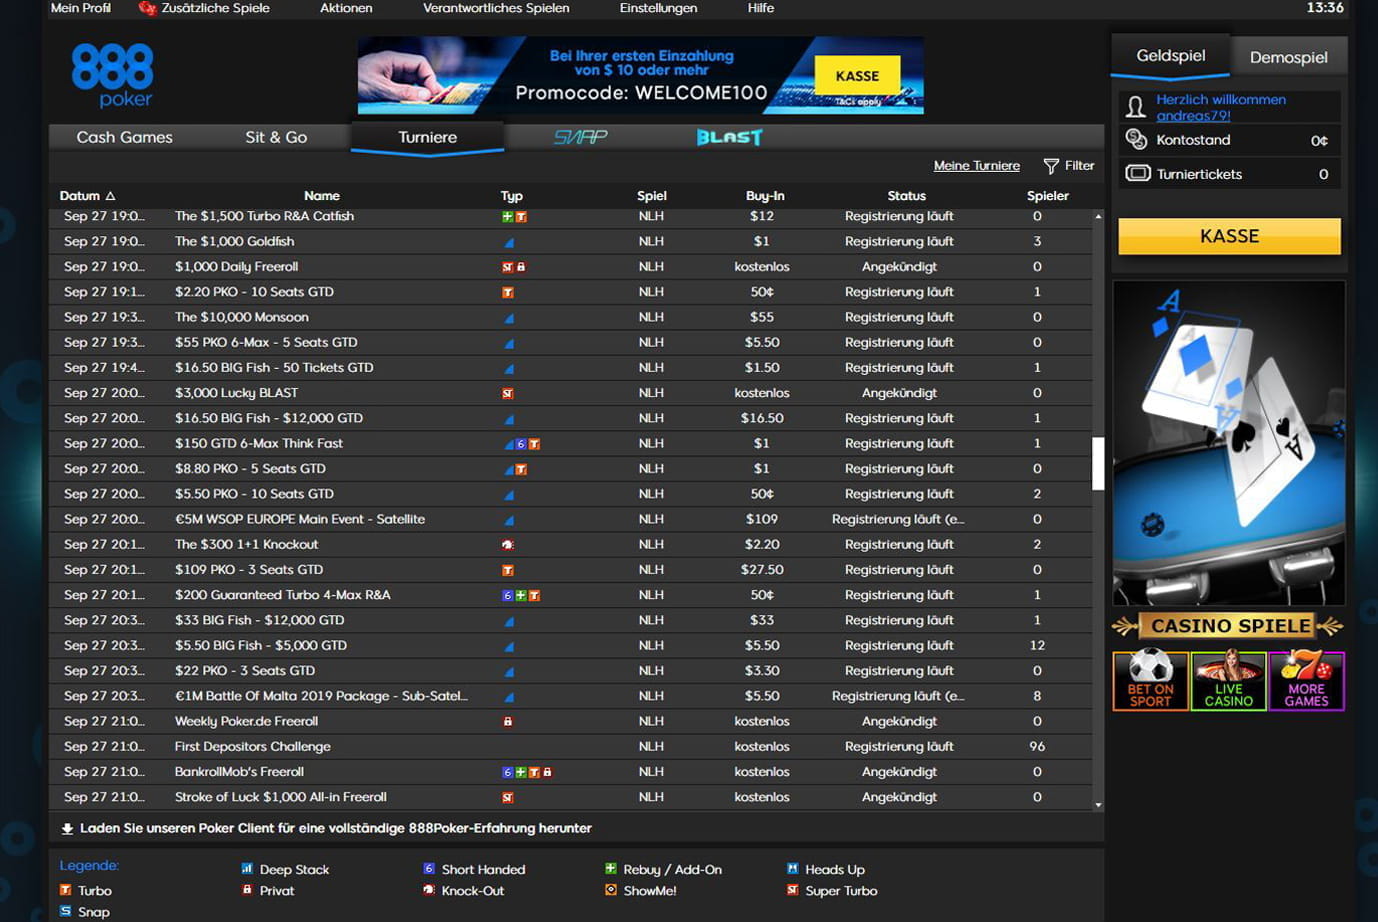
Task: Click the KASSE button in the promo banner
Action: pyautogui.click(x=857, y=76)
